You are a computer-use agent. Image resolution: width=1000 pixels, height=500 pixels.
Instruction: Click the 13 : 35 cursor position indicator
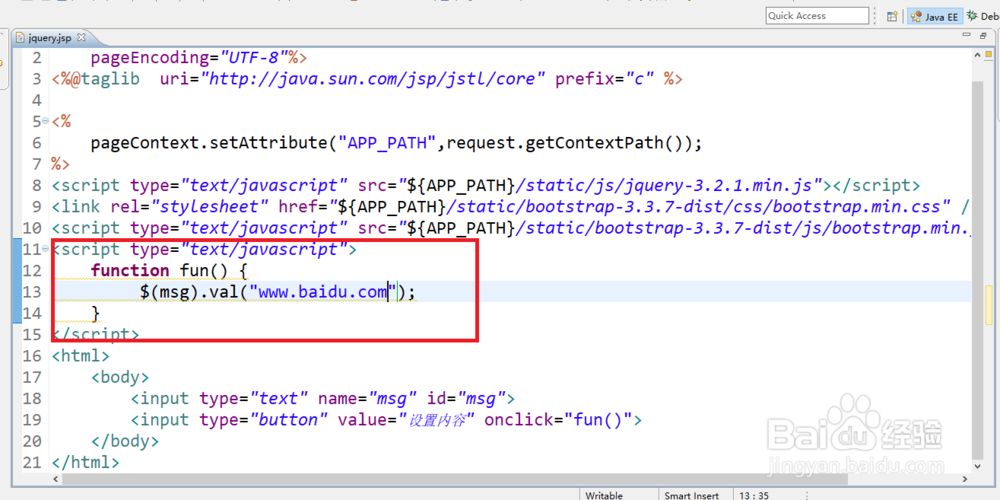[x=753, y=495]
